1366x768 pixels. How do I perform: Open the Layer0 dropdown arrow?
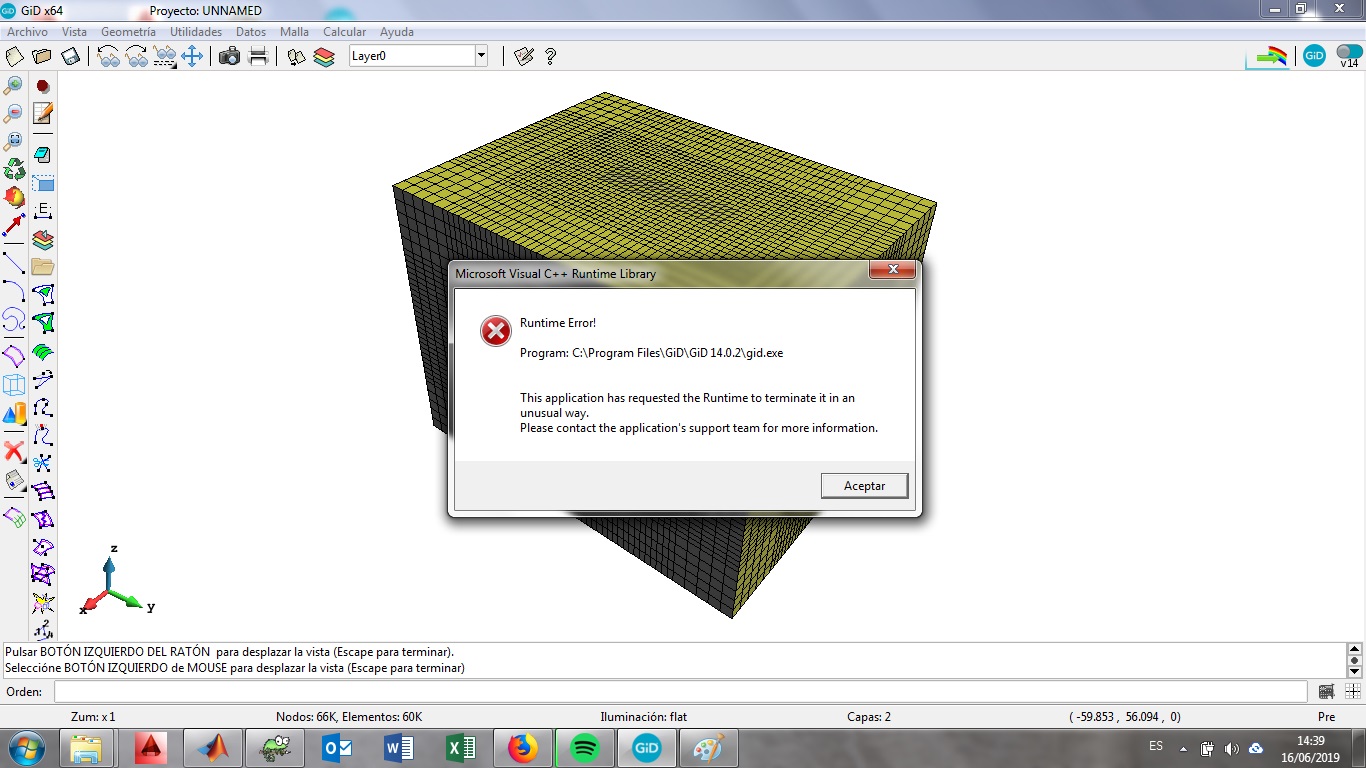point(481,56)
